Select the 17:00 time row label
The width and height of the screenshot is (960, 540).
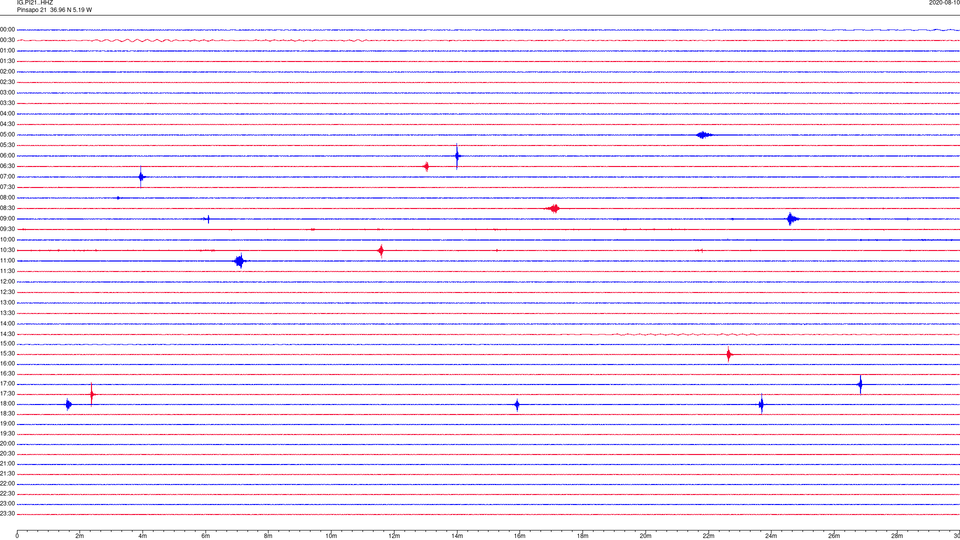7,384
